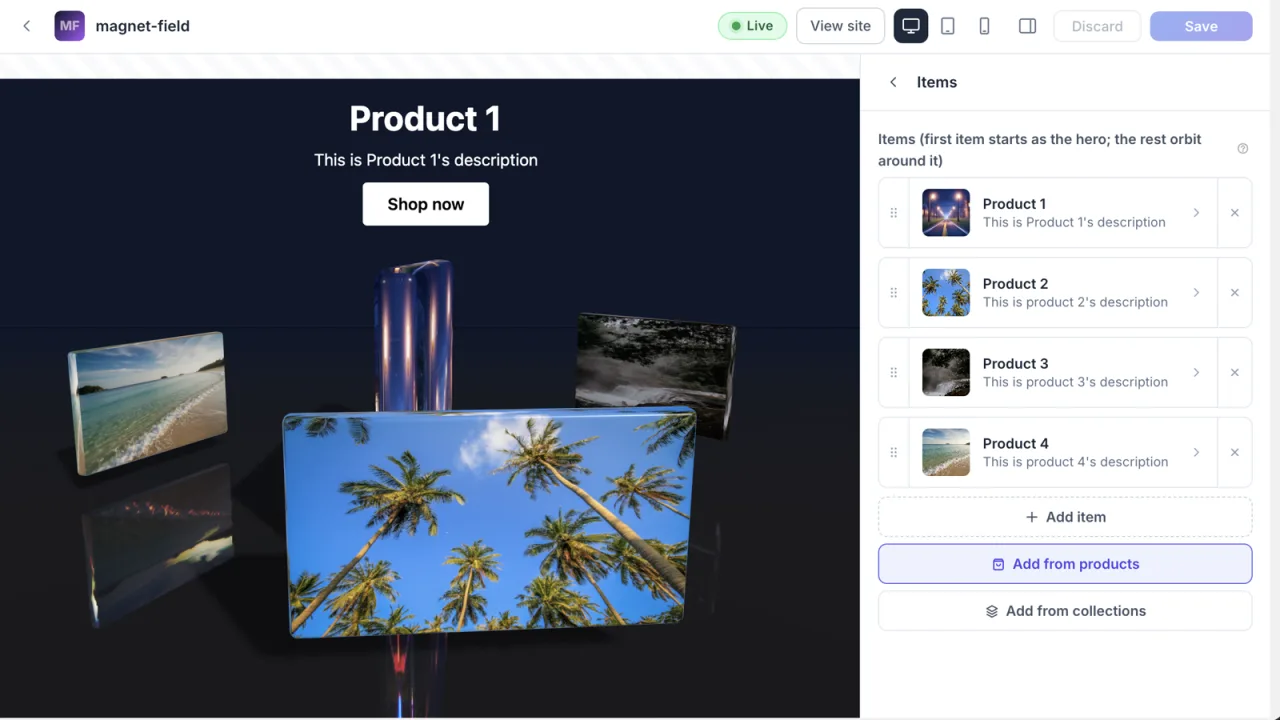1280x720 pixels.
Task: Grab the Product 3 drag handle
Action: 894,373
